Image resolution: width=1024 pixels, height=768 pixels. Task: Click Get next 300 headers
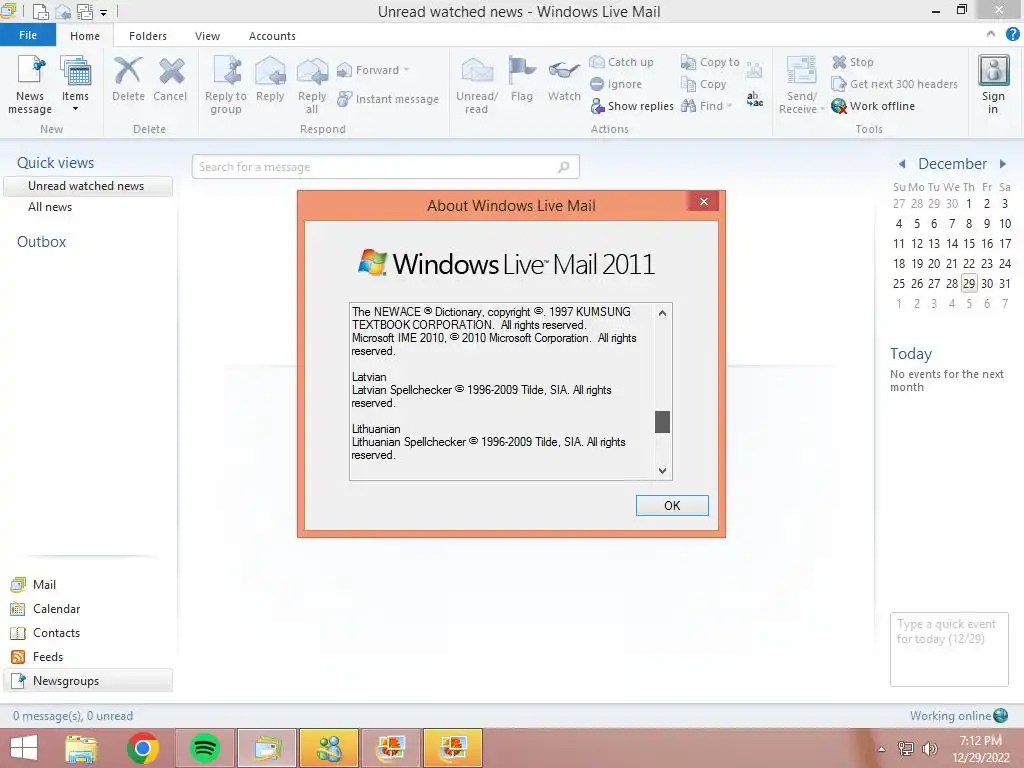pos(894,84)
